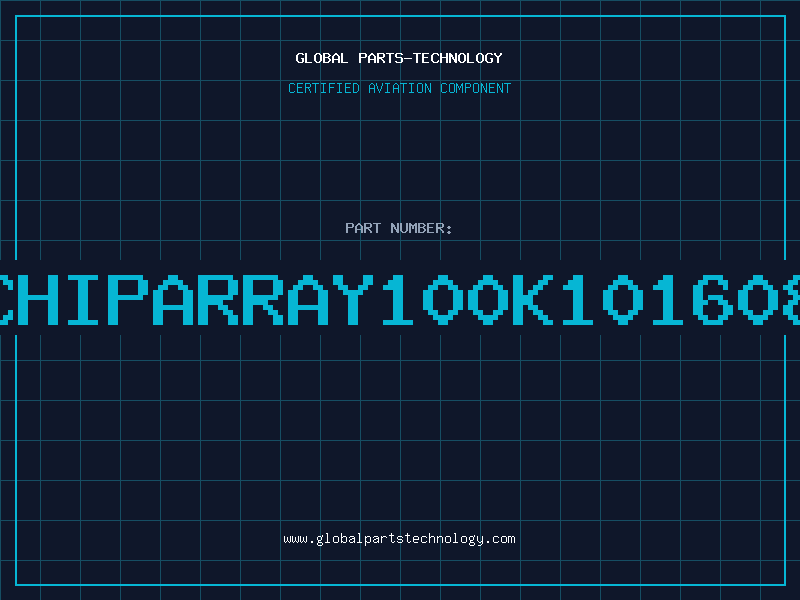
Task: Click the www prefix of the URL
Action: coord(295,539)
